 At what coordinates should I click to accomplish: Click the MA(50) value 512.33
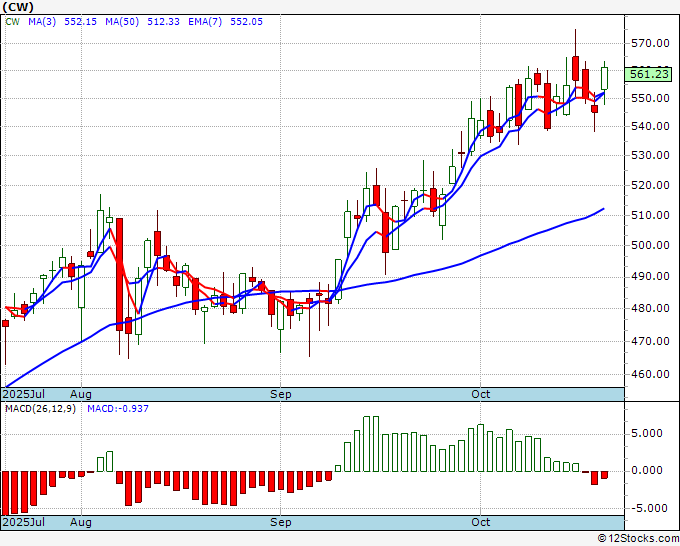[163, 22]
